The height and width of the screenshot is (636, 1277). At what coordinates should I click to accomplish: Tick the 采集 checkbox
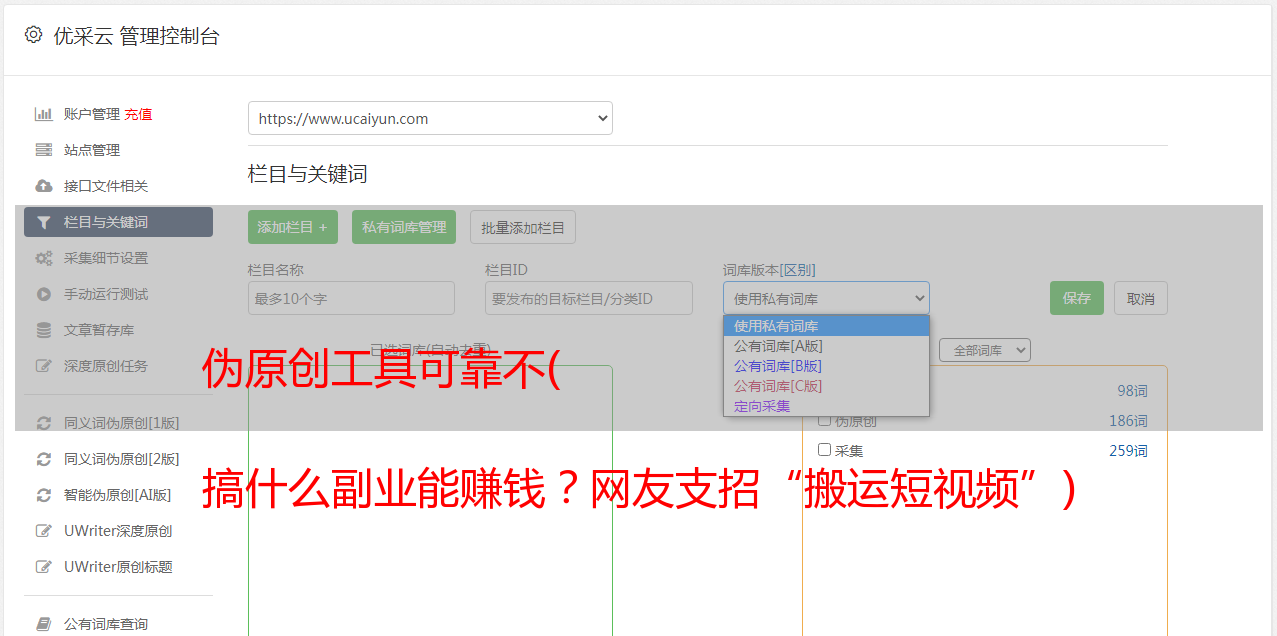(824, 450)
